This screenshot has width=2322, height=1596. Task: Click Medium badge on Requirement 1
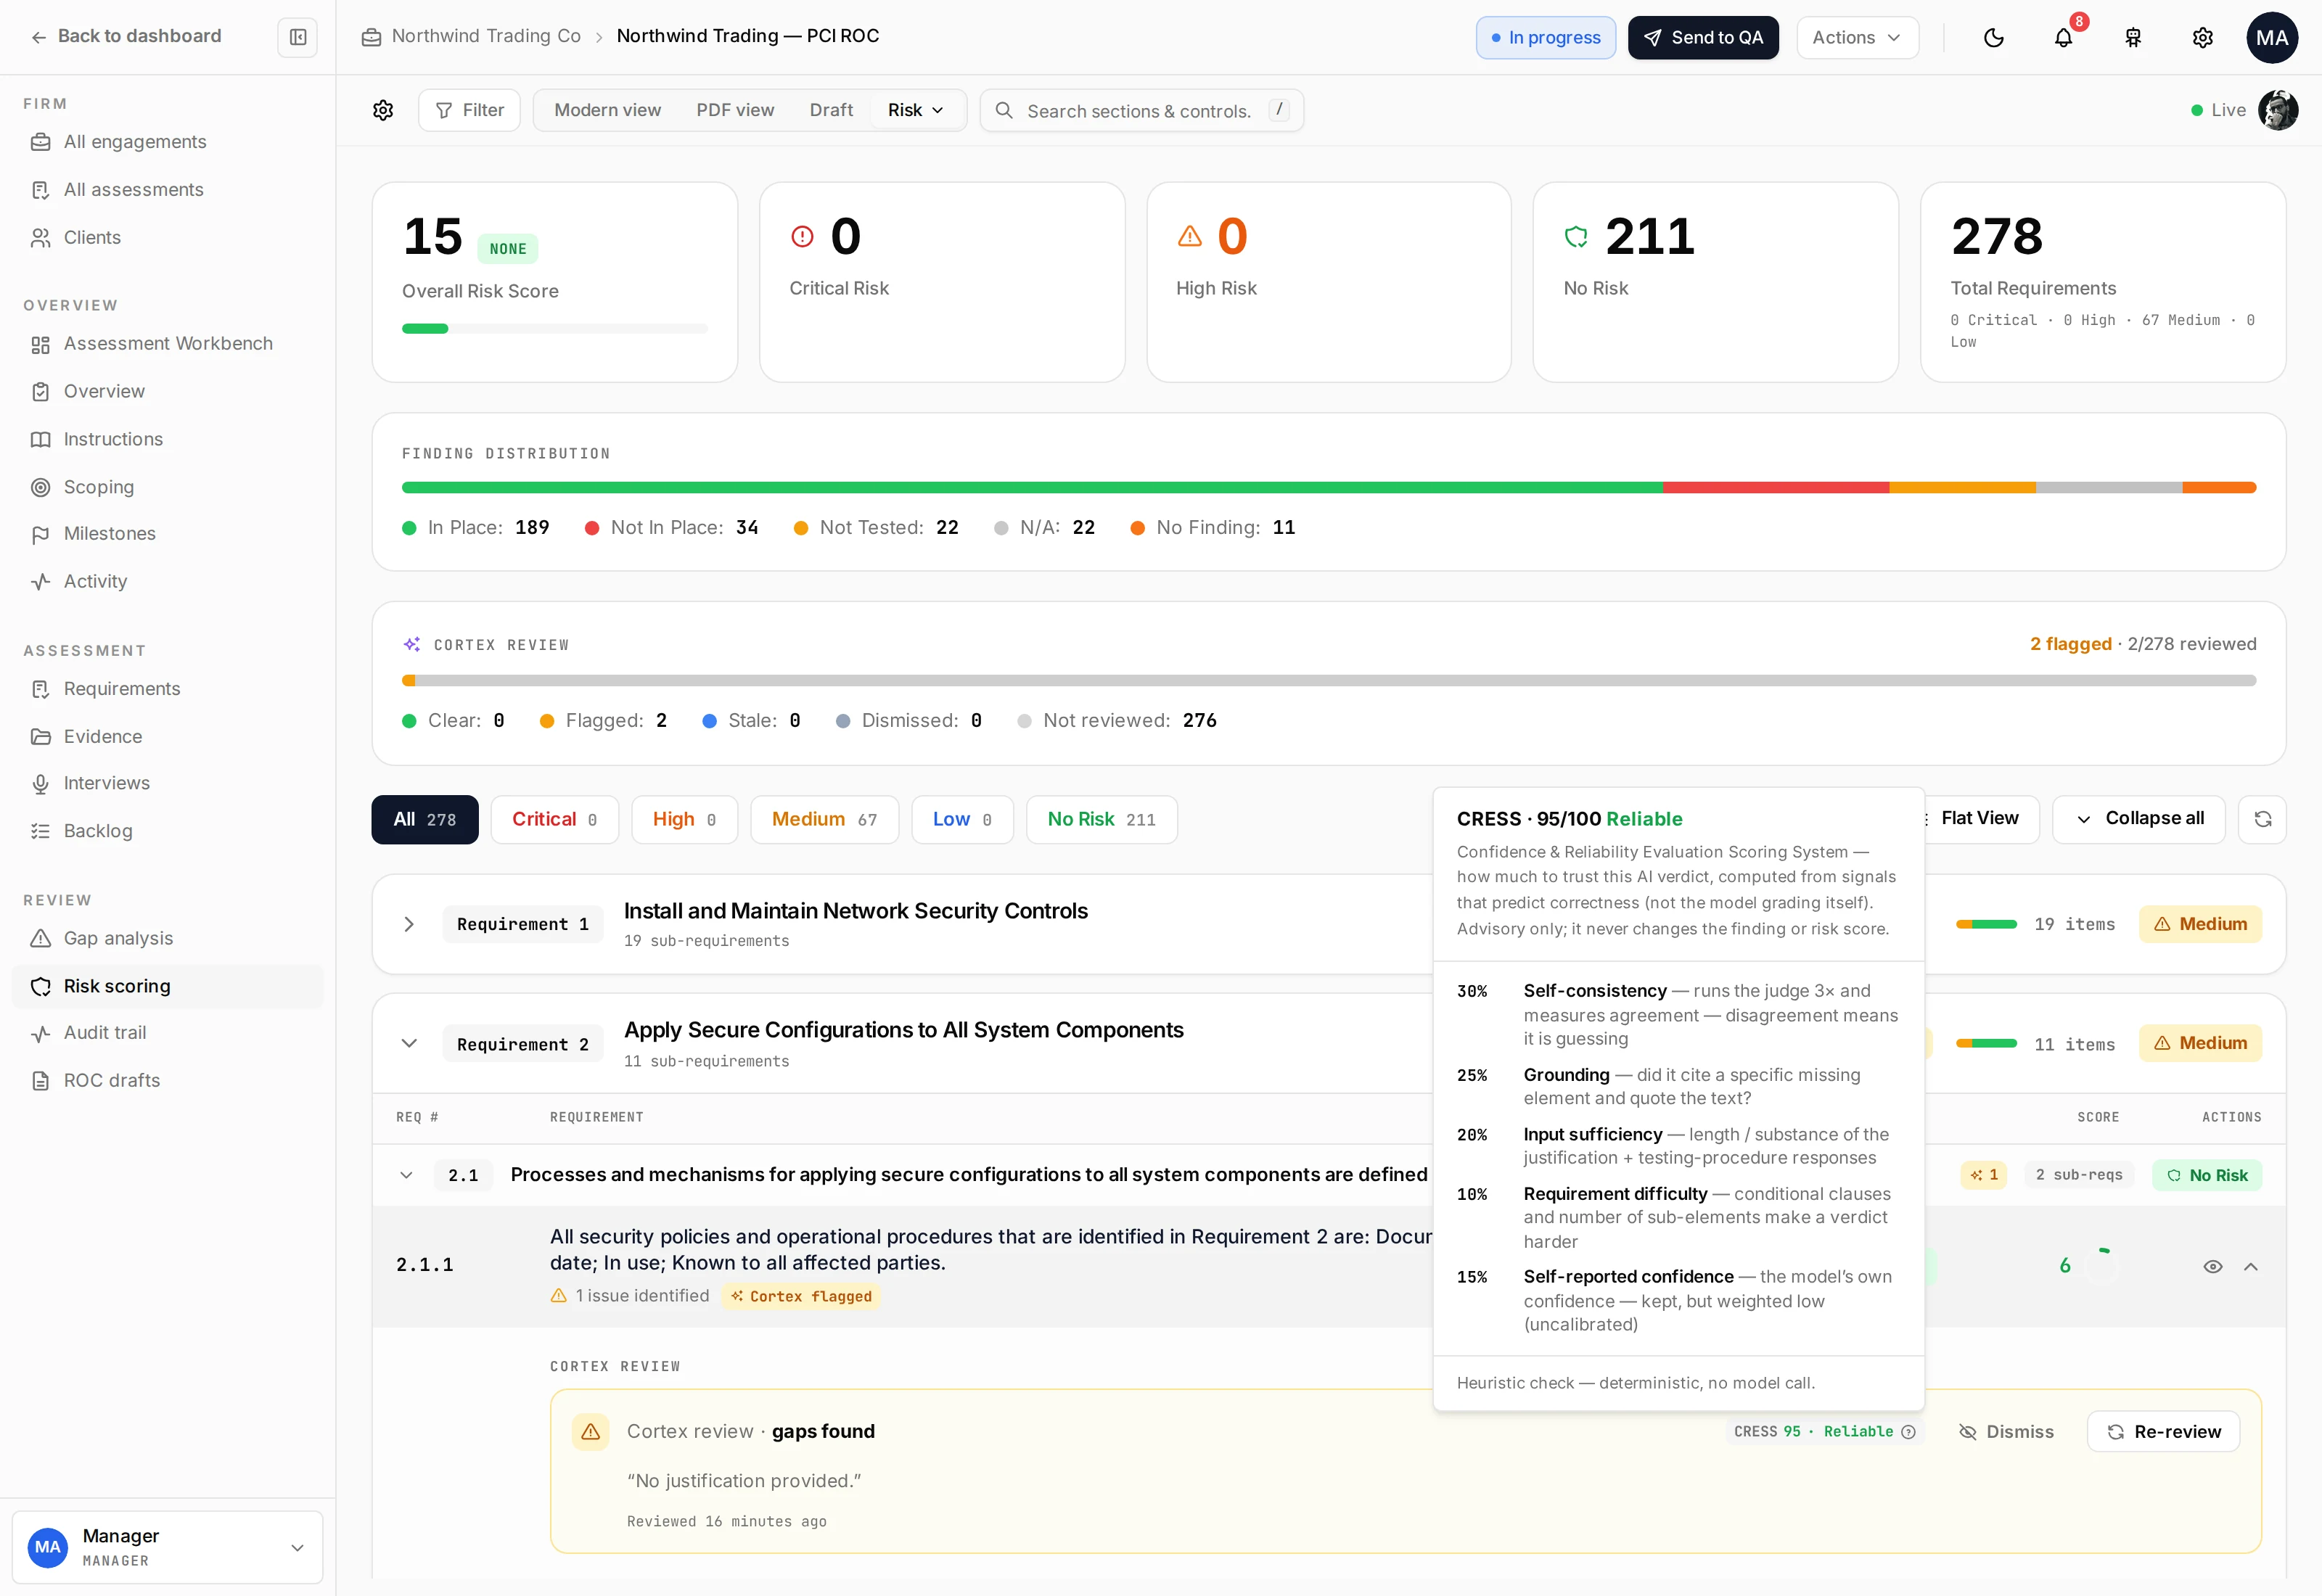tap(2200, 925)
